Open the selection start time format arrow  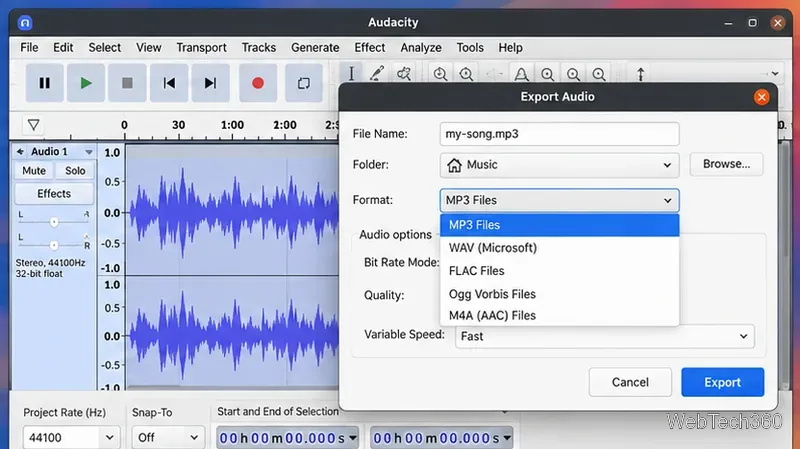coord(353,438)
